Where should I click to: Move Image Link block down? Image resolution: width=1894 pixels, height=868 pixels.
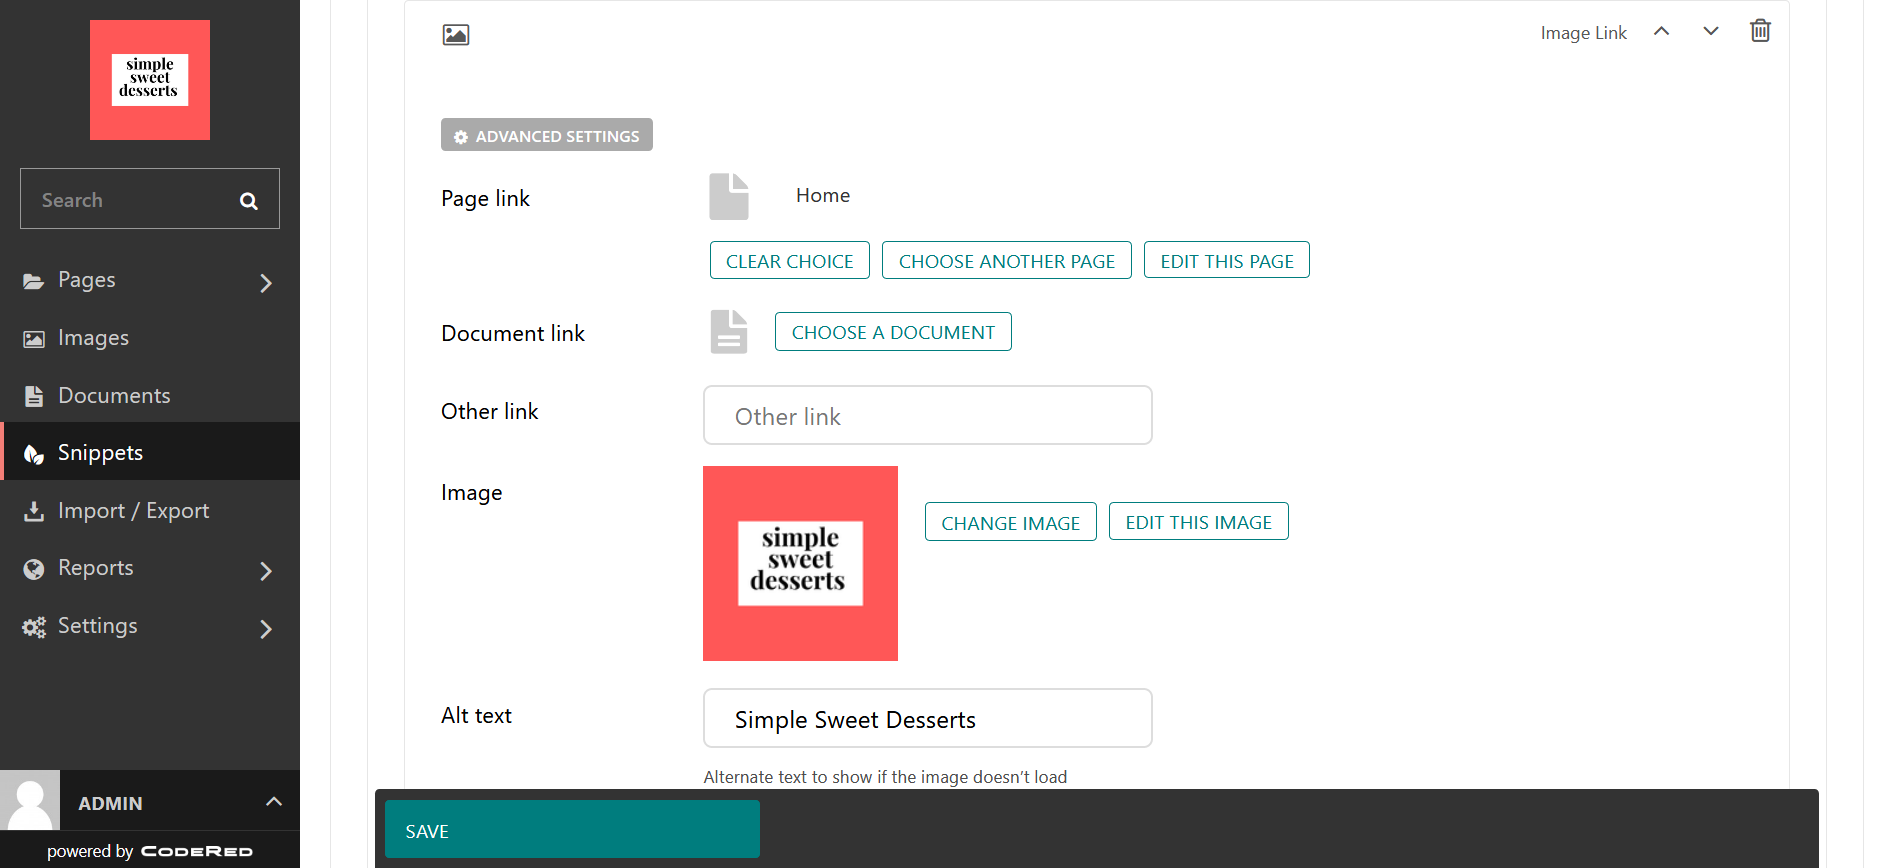1710,31
